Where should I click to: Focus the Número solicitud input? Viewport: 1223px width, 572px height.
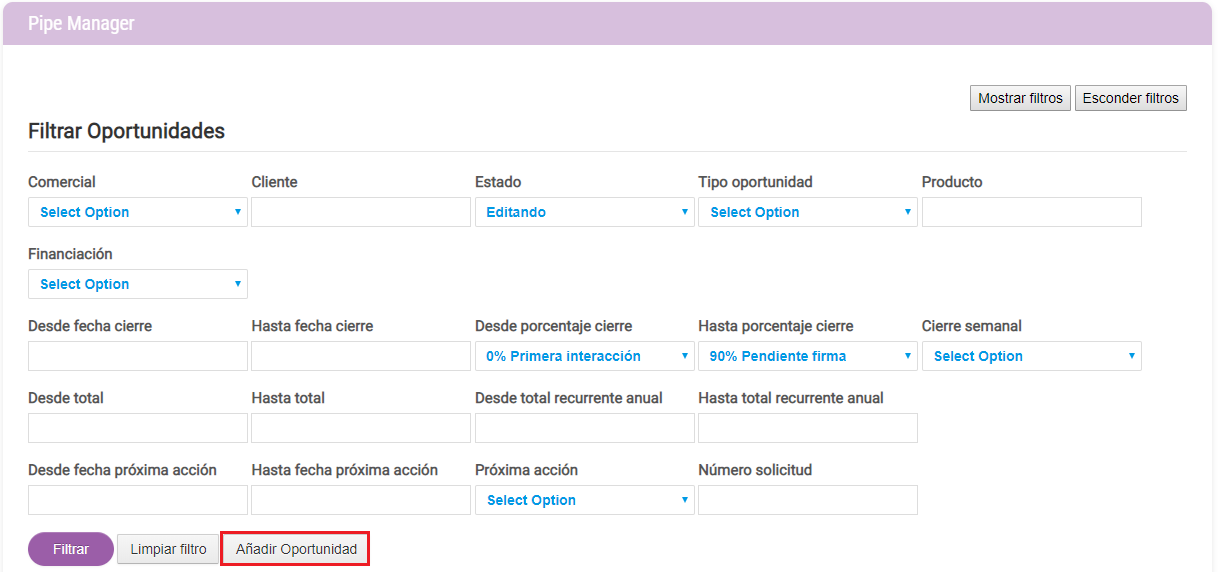[x=808, y=500]
